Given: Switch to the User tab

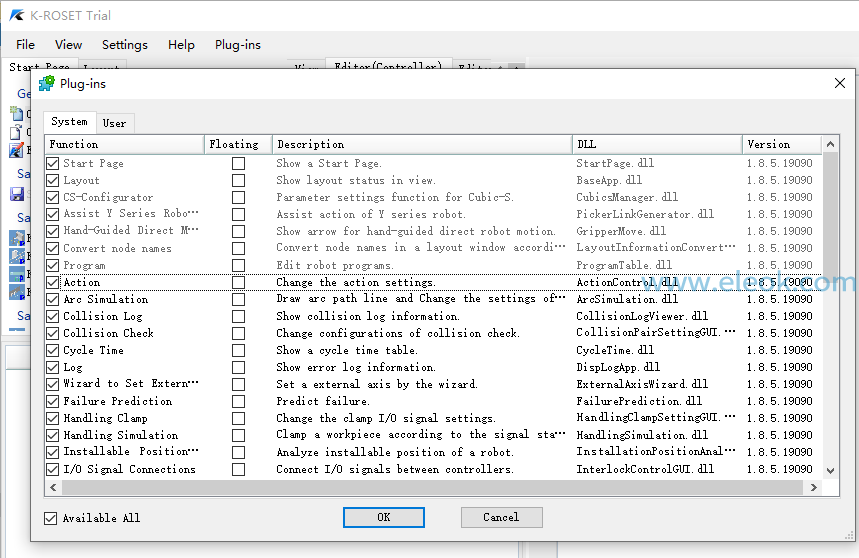Looking at the screenshot, I should (x=114, y=123).
